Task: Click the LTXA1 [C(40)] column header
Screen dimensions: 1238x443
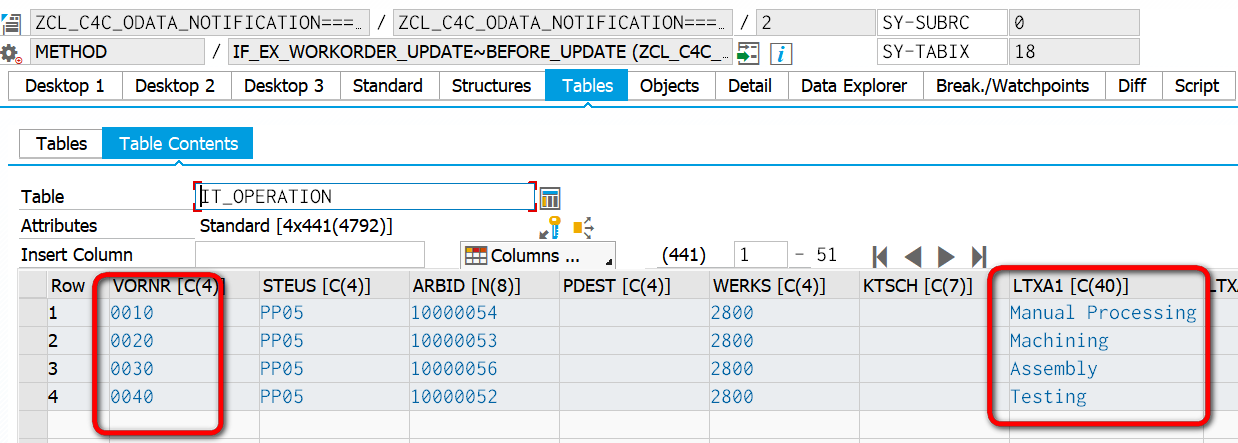Action: [x=1106, y=286]
